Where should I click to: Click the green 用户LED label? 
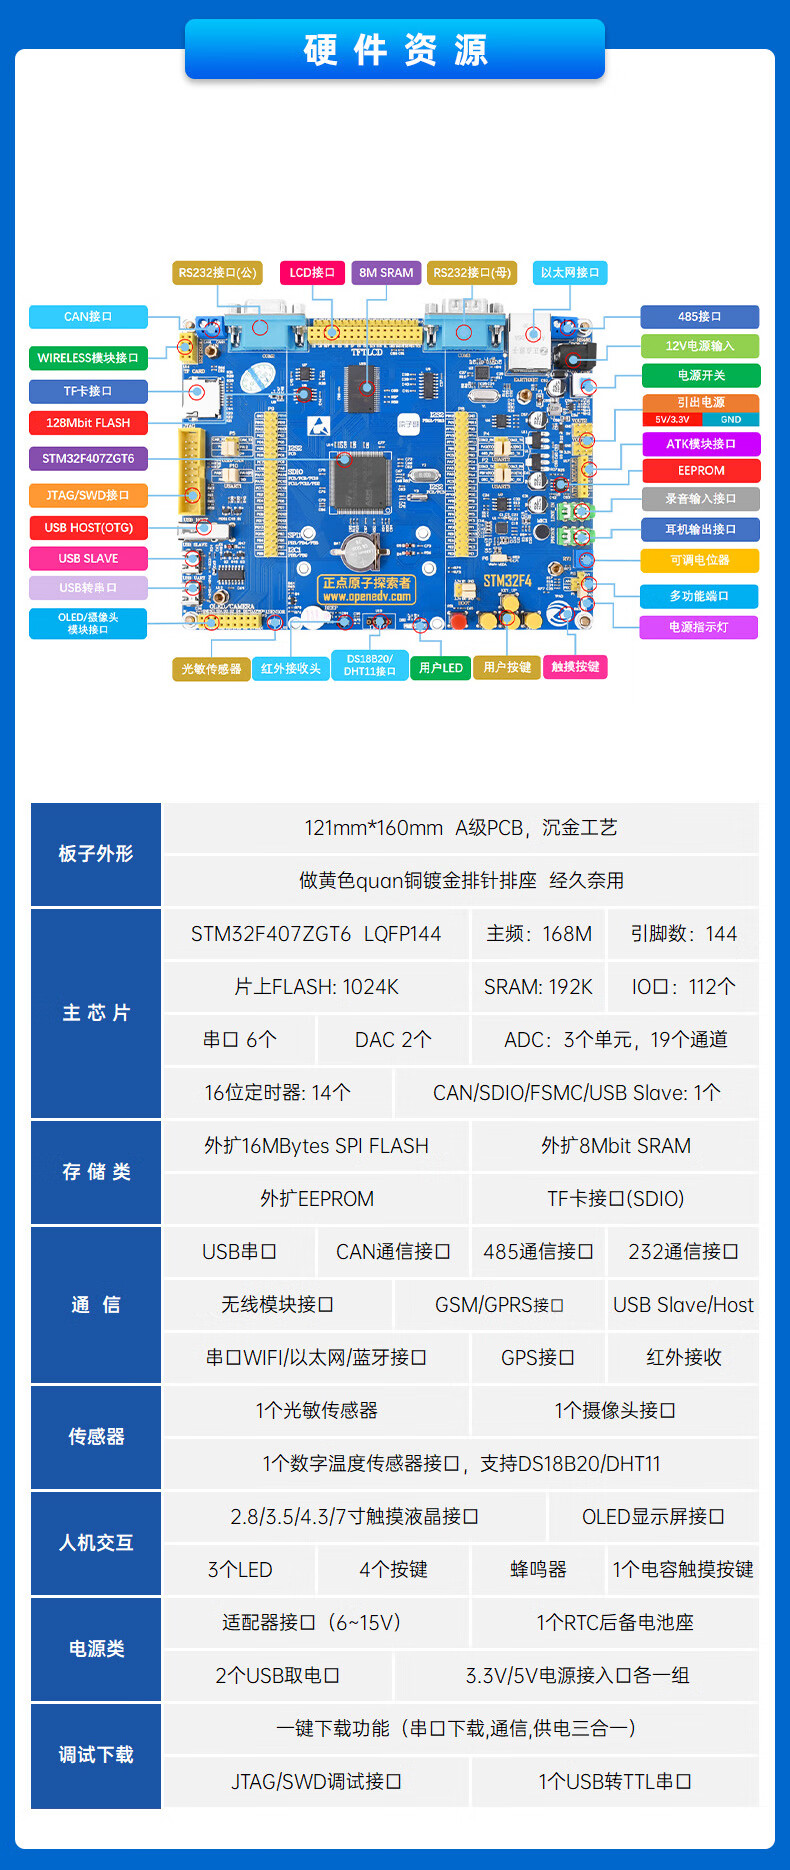point(441,668)
